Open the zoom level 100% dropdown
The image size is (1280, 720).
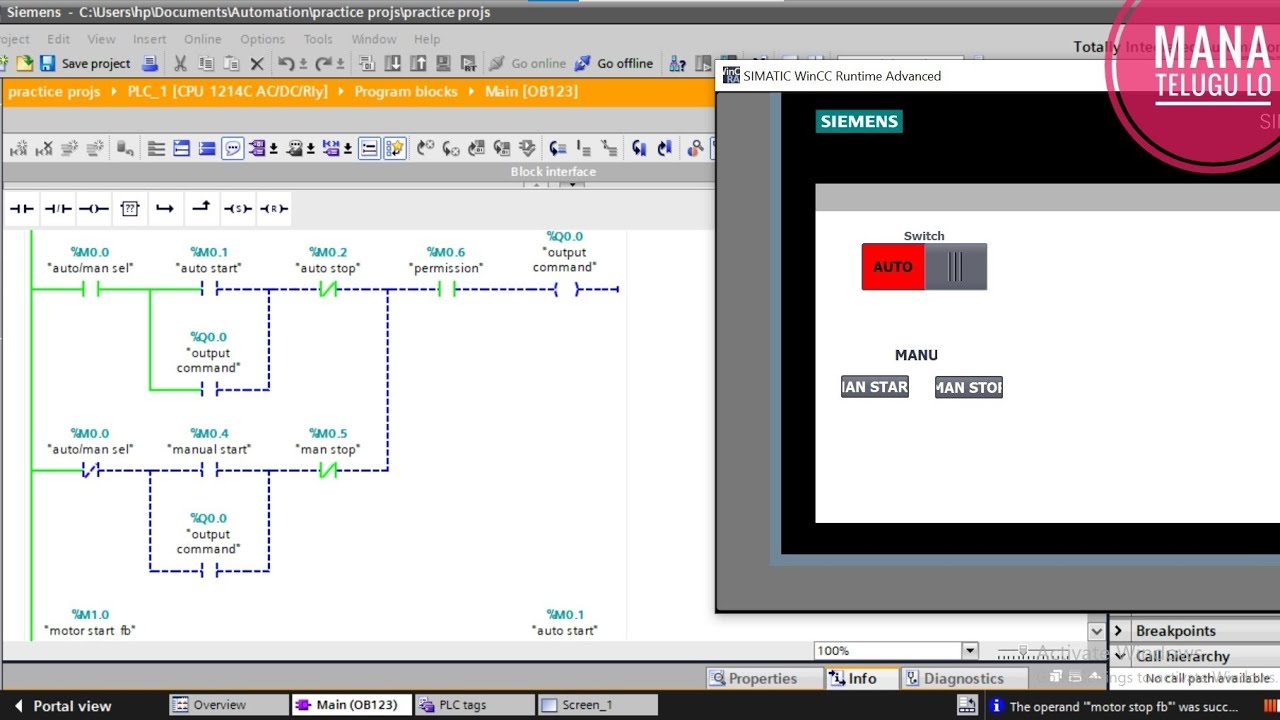(969, 651)
